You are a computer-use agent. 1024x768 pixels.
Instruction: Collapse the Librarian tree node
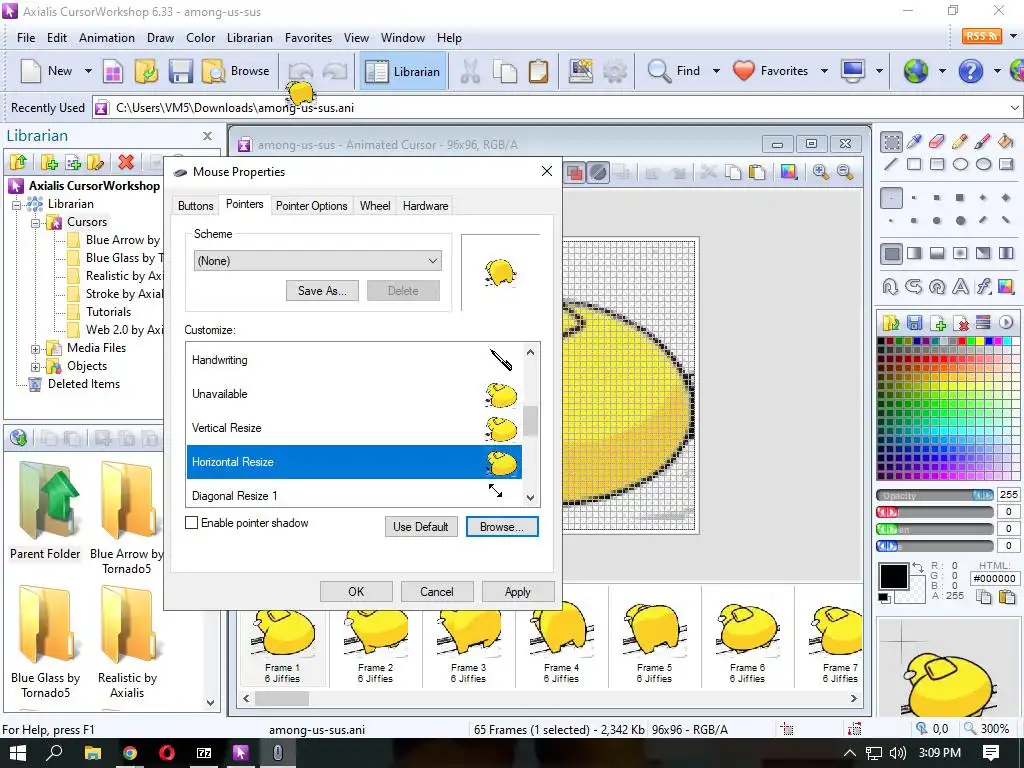point(18,204)
